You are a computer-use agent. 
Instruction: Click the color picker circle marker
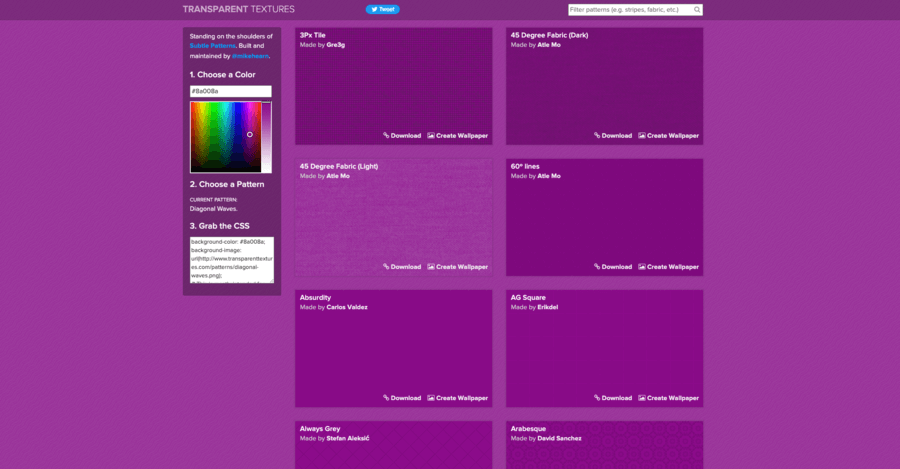(250, 134)
